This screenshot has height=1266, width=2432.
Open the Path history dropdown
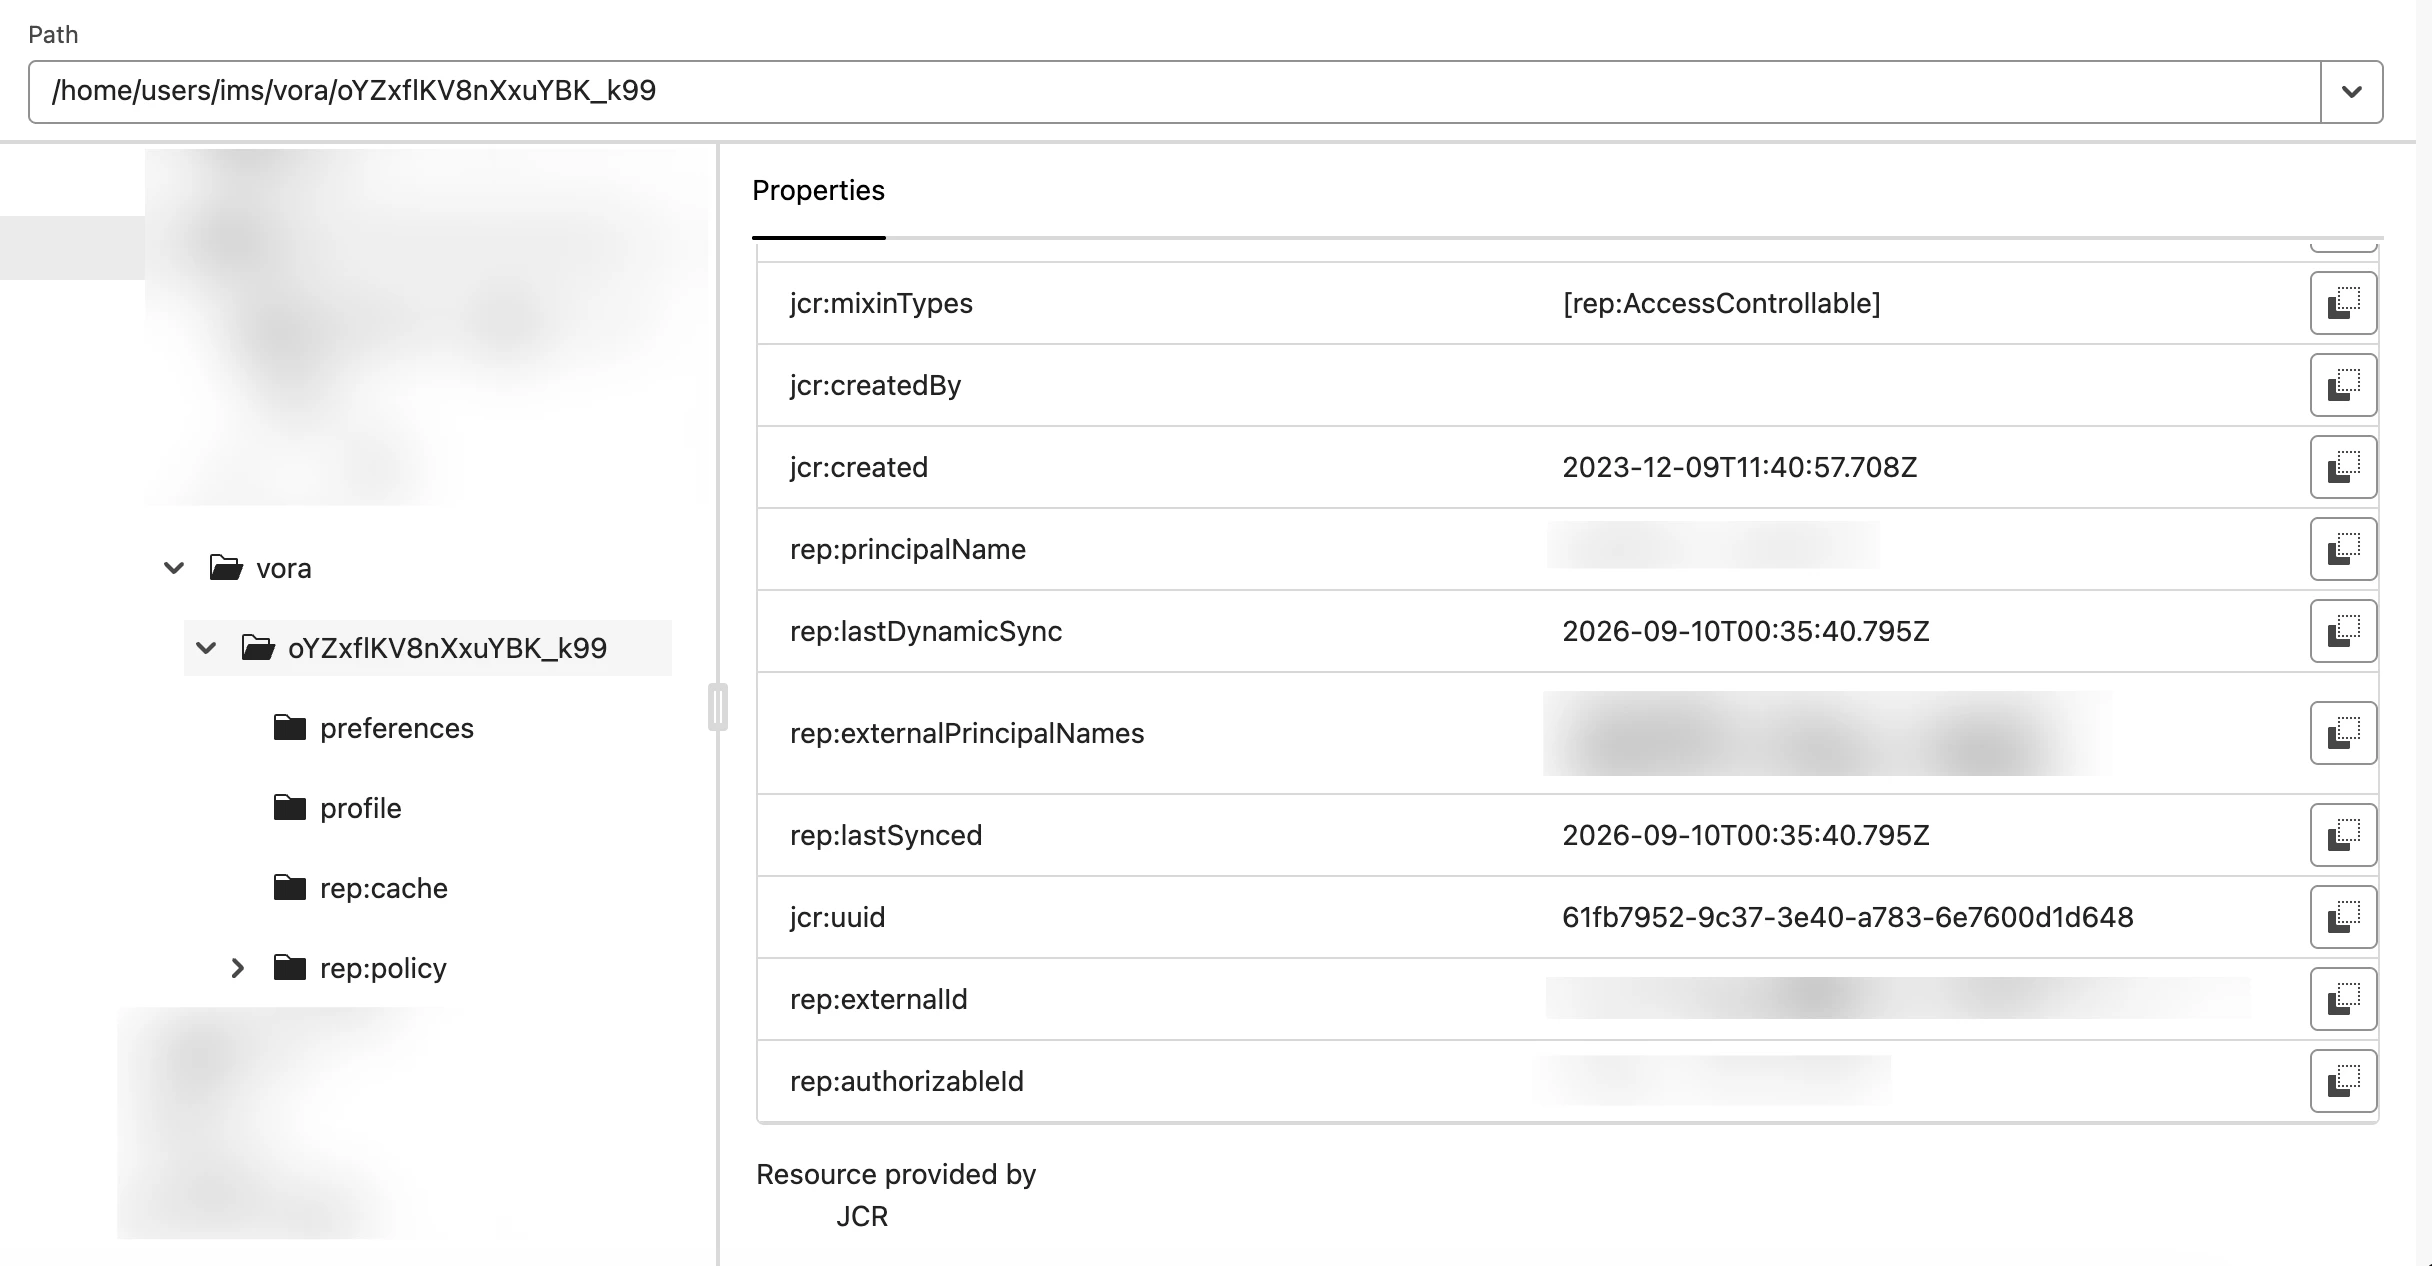pos(2351,92)
